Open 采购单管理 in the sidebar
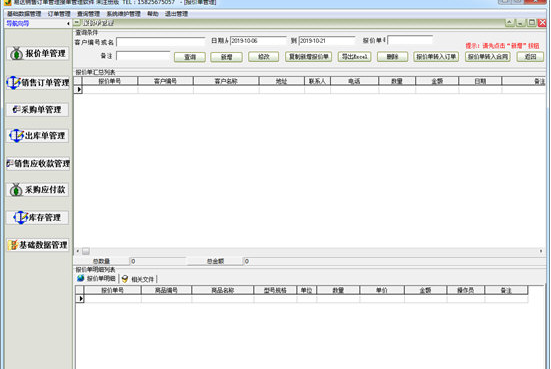 tap(38, 110)
